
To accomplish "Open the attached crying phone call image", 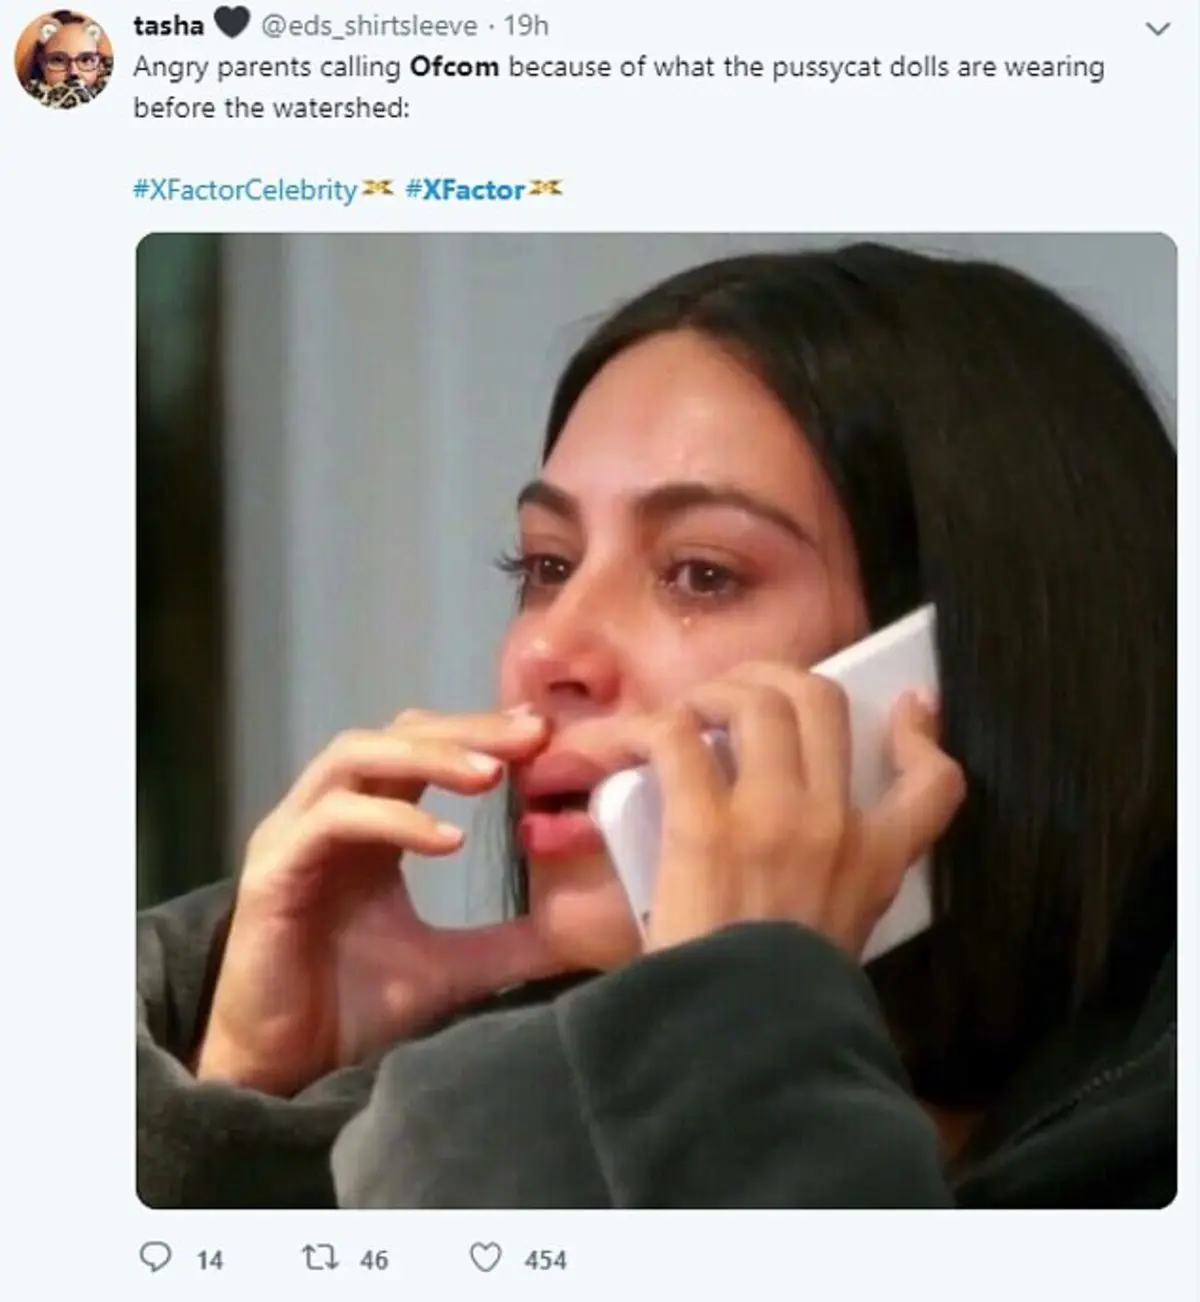I will click(656, 720).
